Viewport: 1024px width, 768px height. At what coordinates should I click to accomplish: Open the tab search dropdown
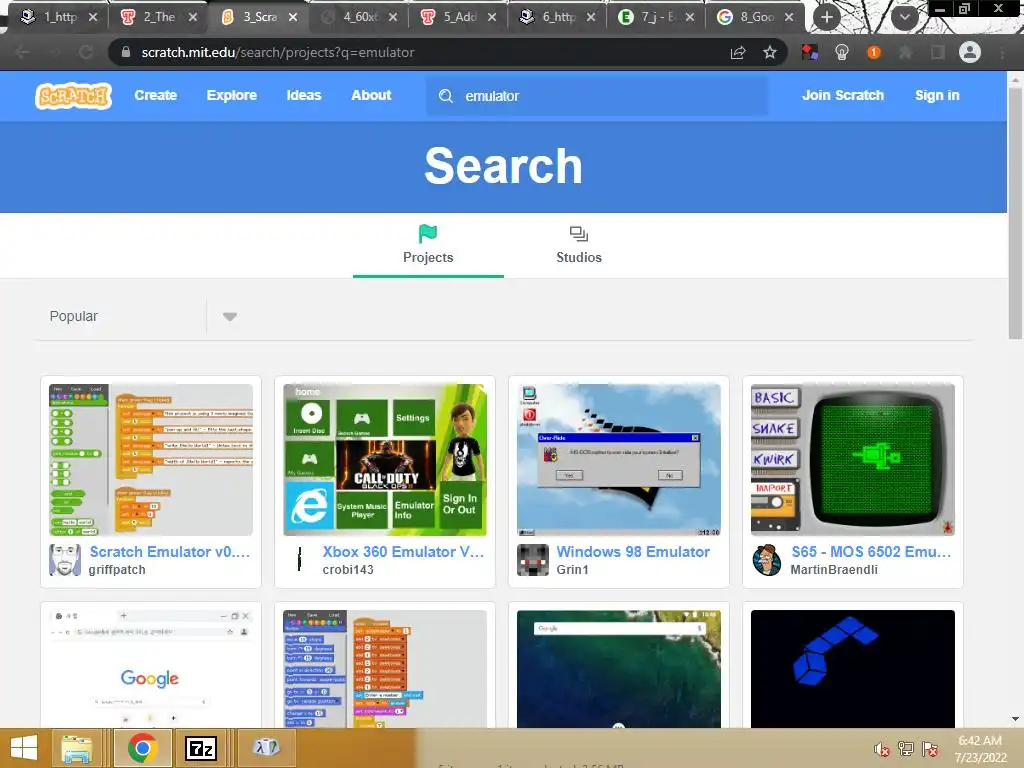[x=904, y=17]
